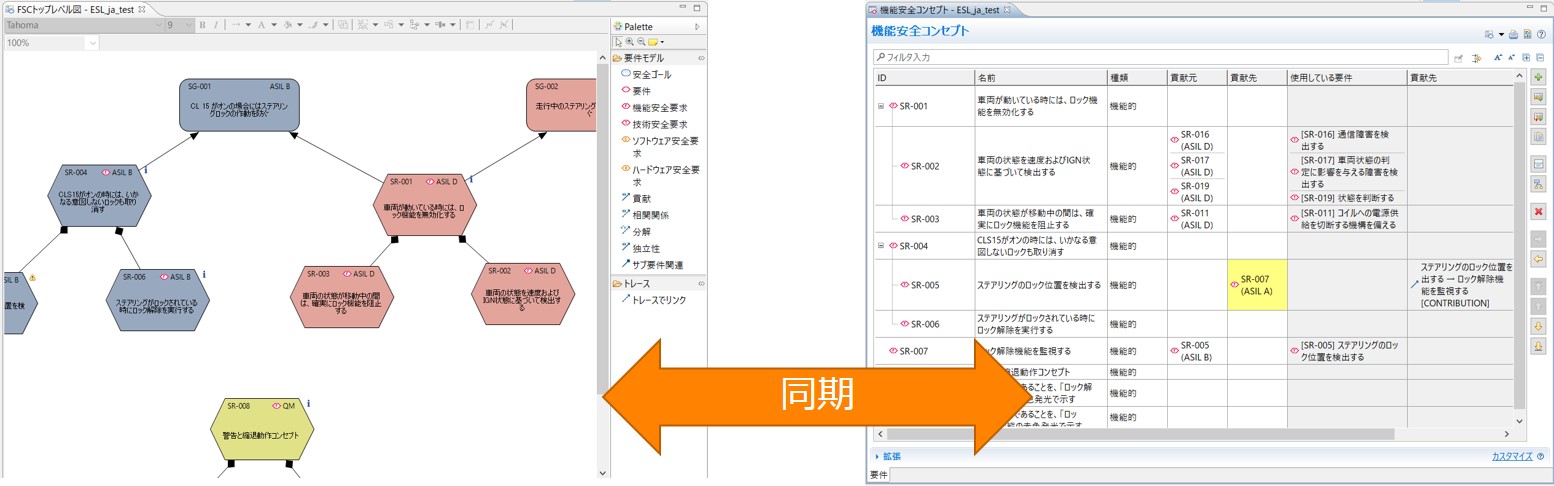Open the 100% zoom dropdown

tap(92, 43)
